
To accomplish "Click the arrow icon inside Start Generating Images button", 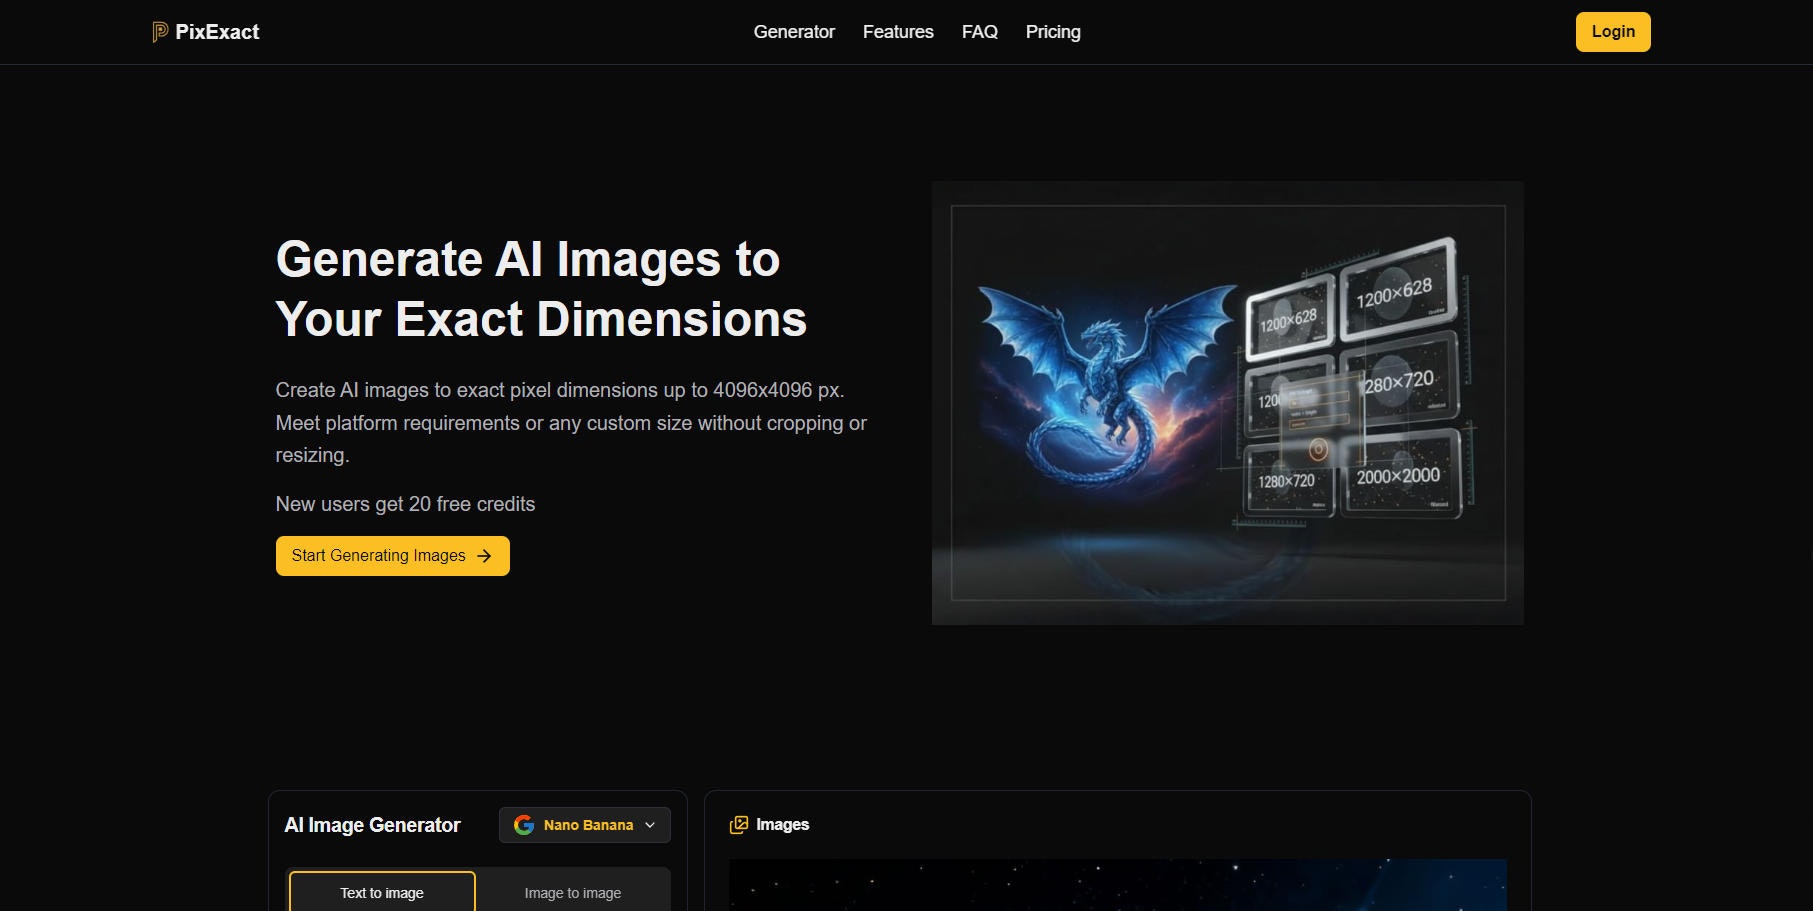I will [484, 555].
